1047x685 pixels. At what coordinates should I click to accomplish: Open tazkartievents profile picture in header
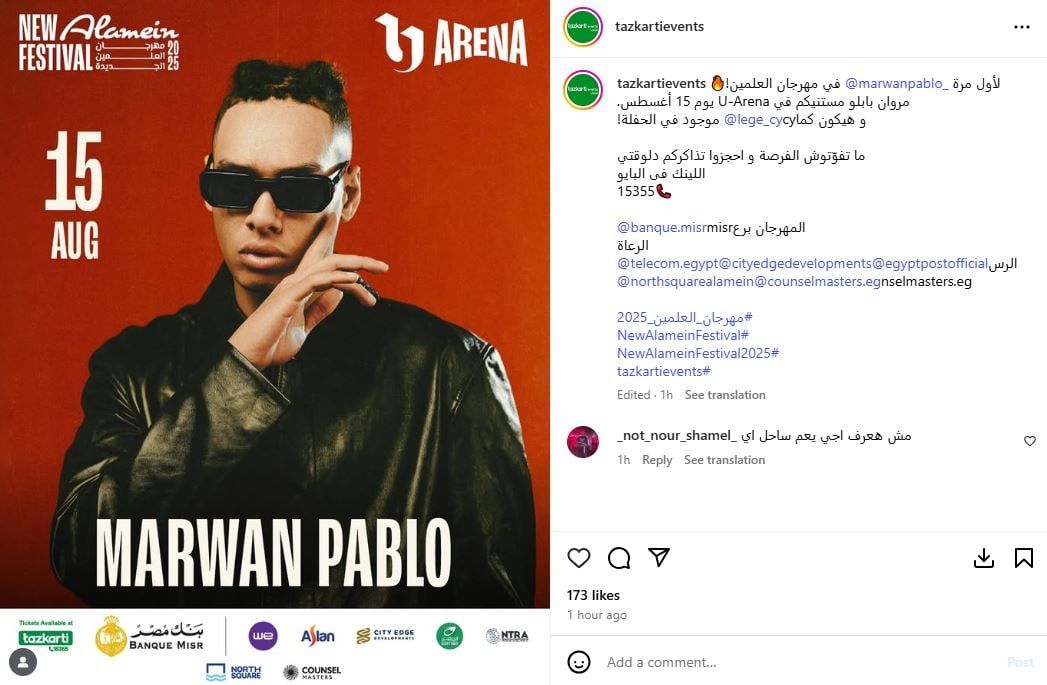(x=583, y=27)
